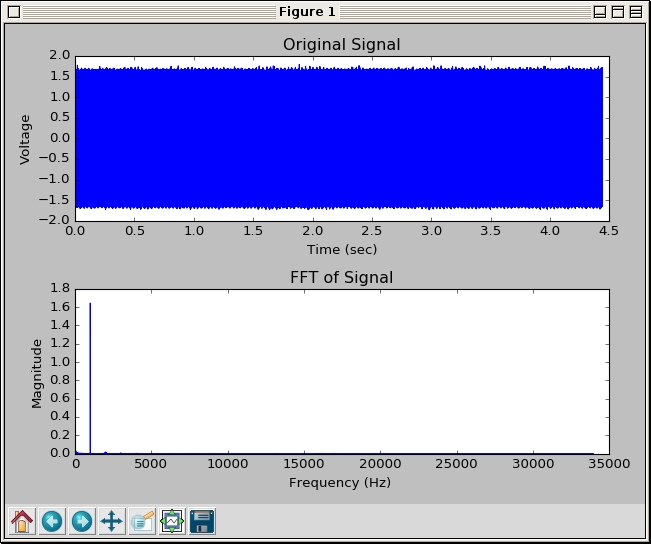Click the FFT peak spike near 1000 Hz
This screenshot has height=544, width=651.
pyautogui.click(x=90, y=378)
